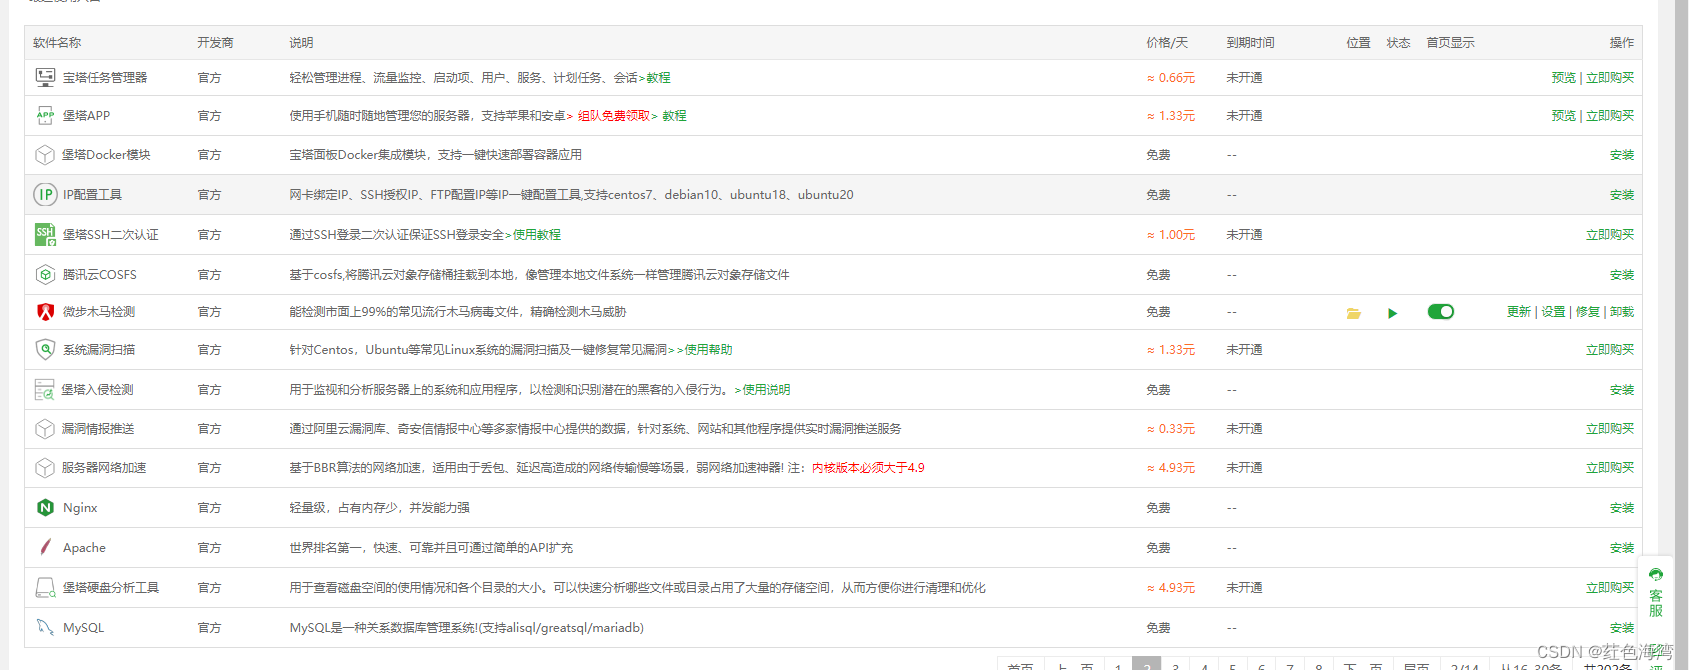The width and height of the screenshot is (1689, 670).
Task: Click the Apache feather icon
Action: 45,547
